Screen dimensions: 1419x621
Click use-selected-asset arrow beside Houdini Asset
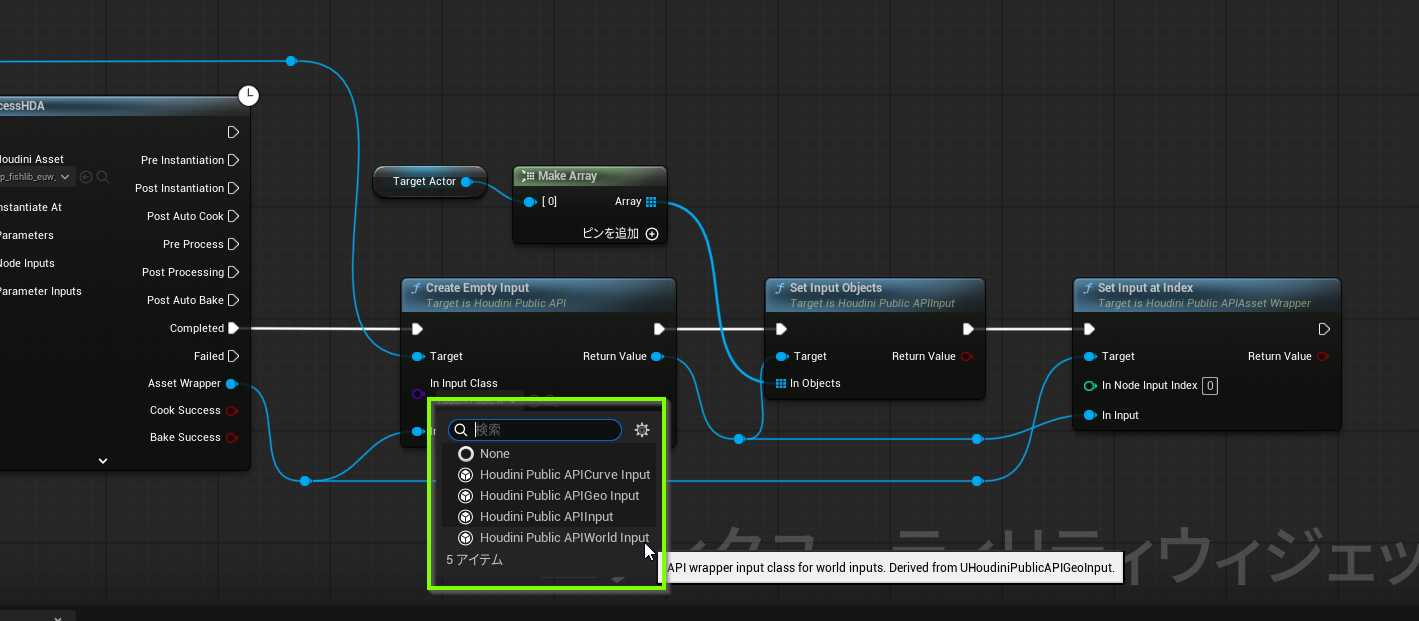pos(86,177)
